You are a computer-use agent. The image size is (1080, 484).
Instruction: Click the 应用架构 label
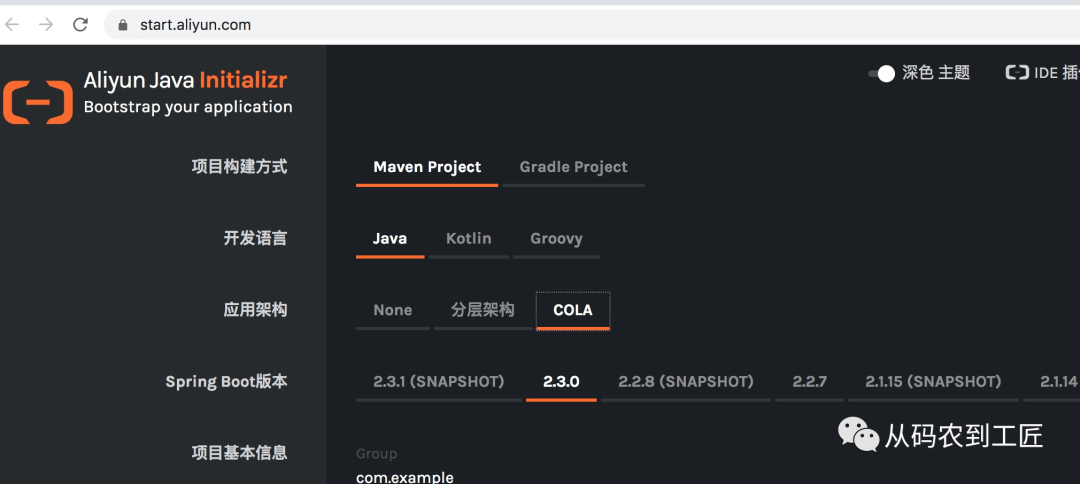point(255,310)
